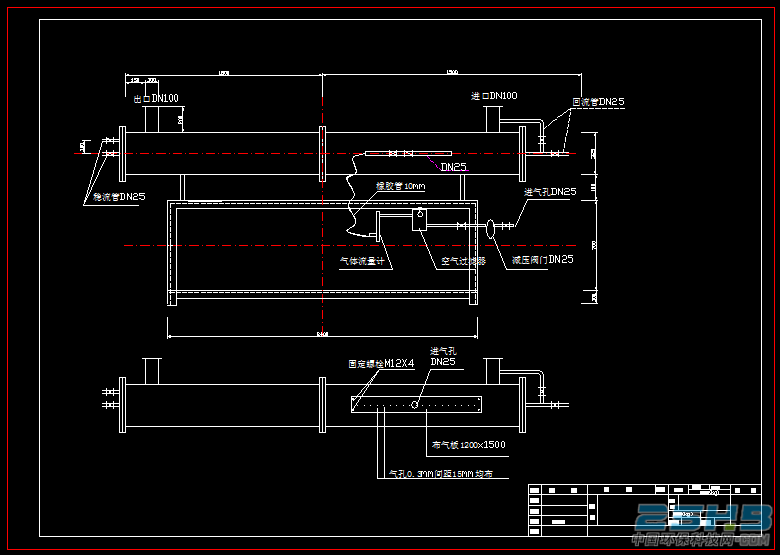Click the '出口DN100' outlet label
Image resolution: width=780 pixels, height=555 pixels.
click(156, 98)
